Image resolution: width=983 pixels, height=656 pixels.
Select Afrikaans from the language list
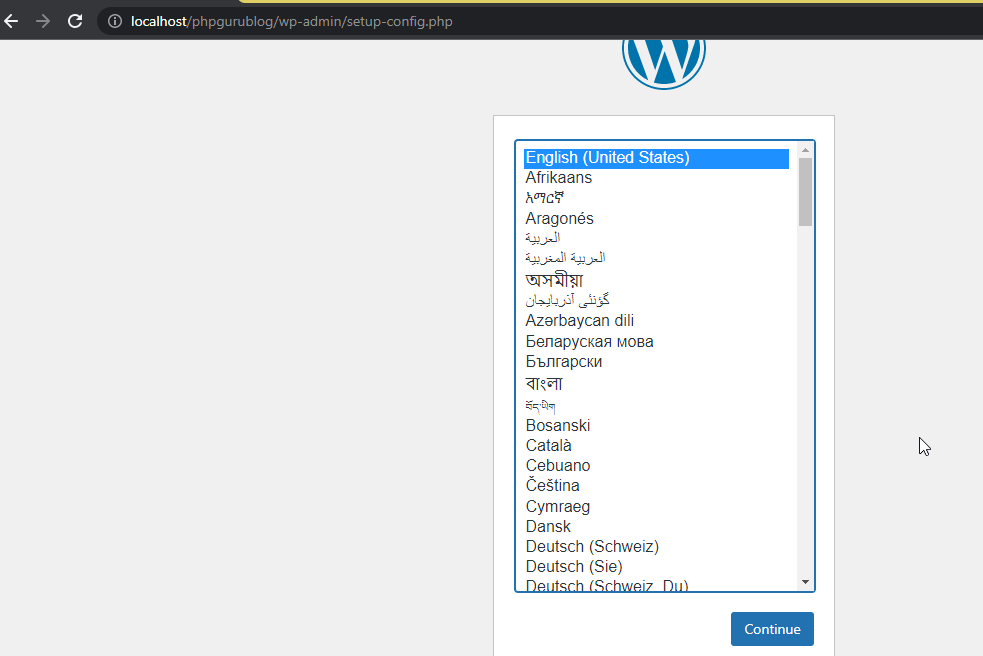click(x=559, y=178)
